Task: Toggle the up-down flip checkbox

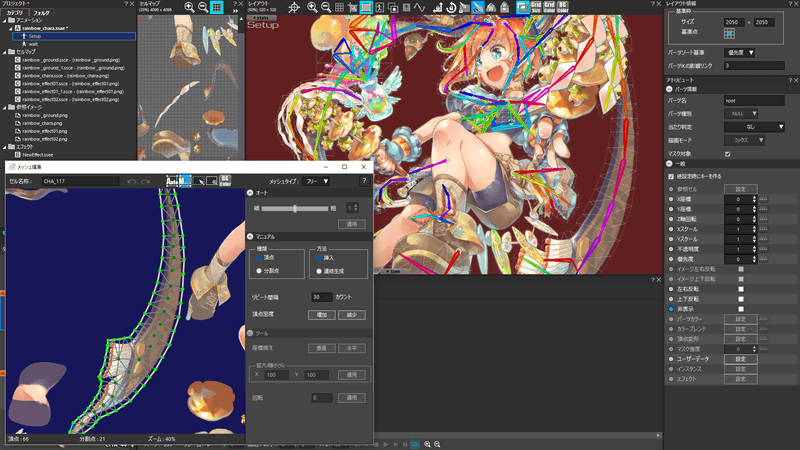Action: coord(741,299)
